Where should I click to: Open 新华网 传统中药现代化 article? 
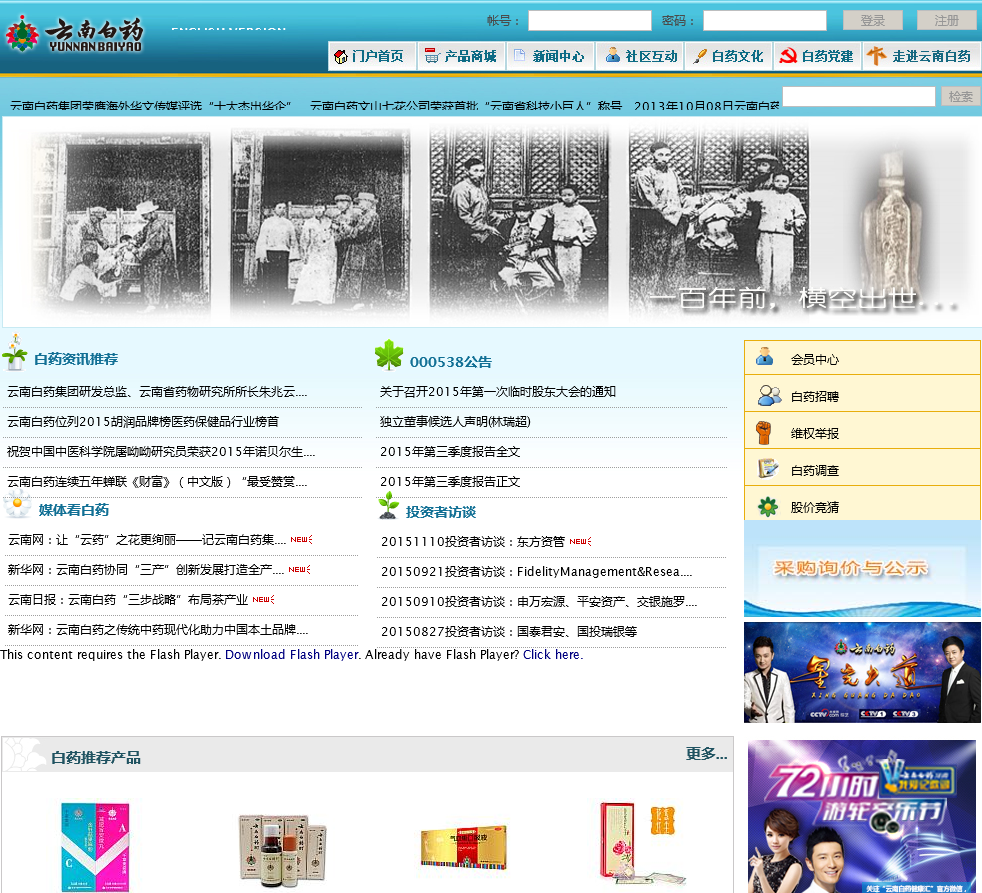[157, 630]
